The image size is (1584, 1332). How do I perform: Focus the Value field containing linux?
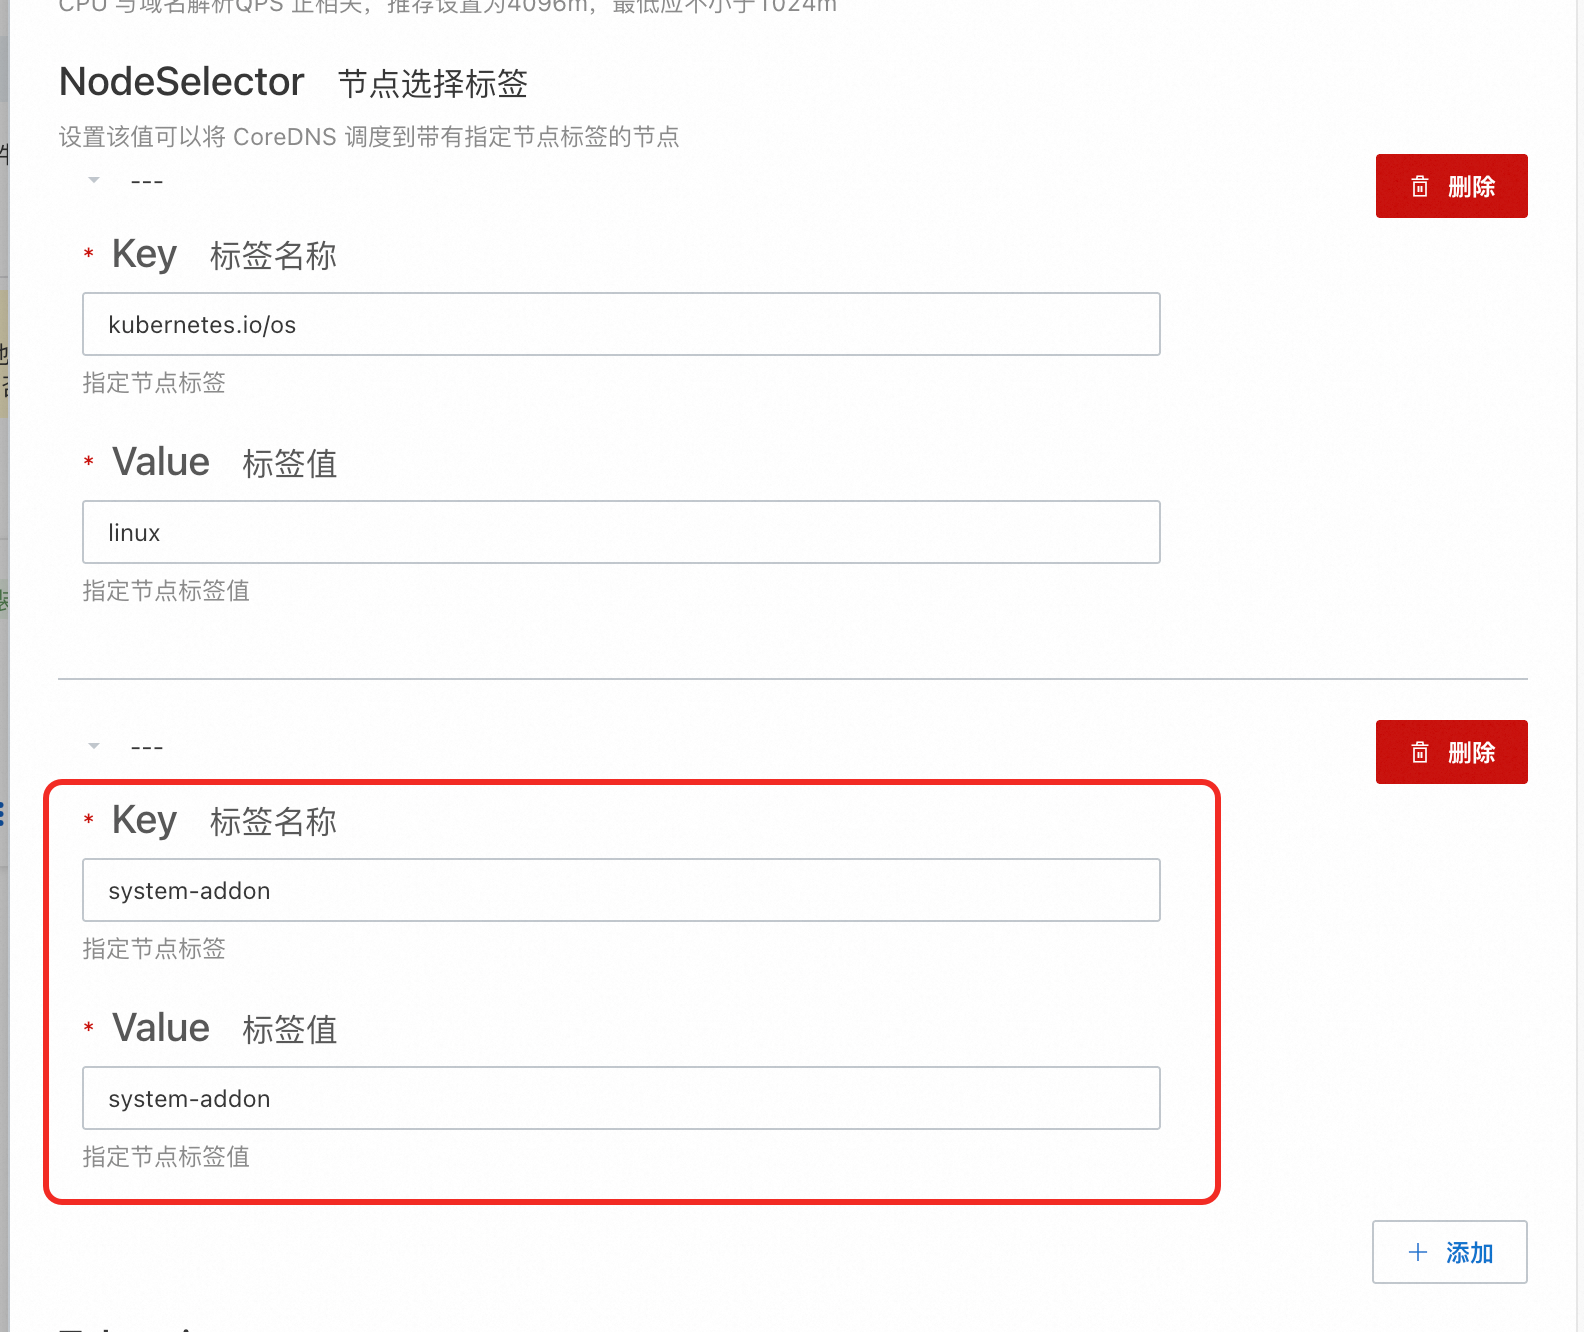(x=621, y=532)
